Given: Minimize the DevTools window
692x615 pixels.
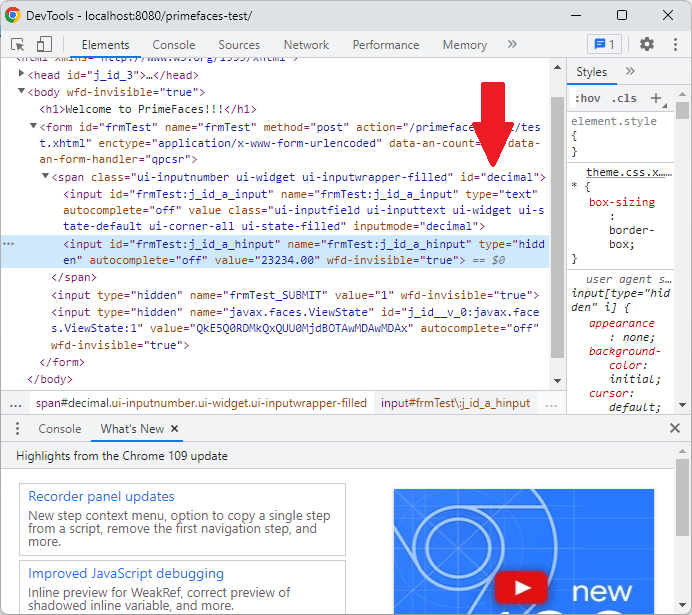Looking at the screenshot, I should click(575, 15).
